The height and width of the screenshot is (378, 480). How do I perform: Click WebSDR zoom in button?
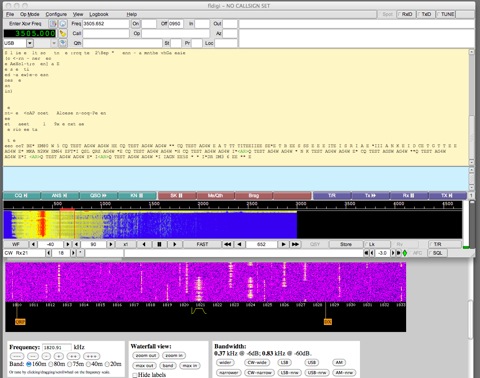click(x=174, y=356)
